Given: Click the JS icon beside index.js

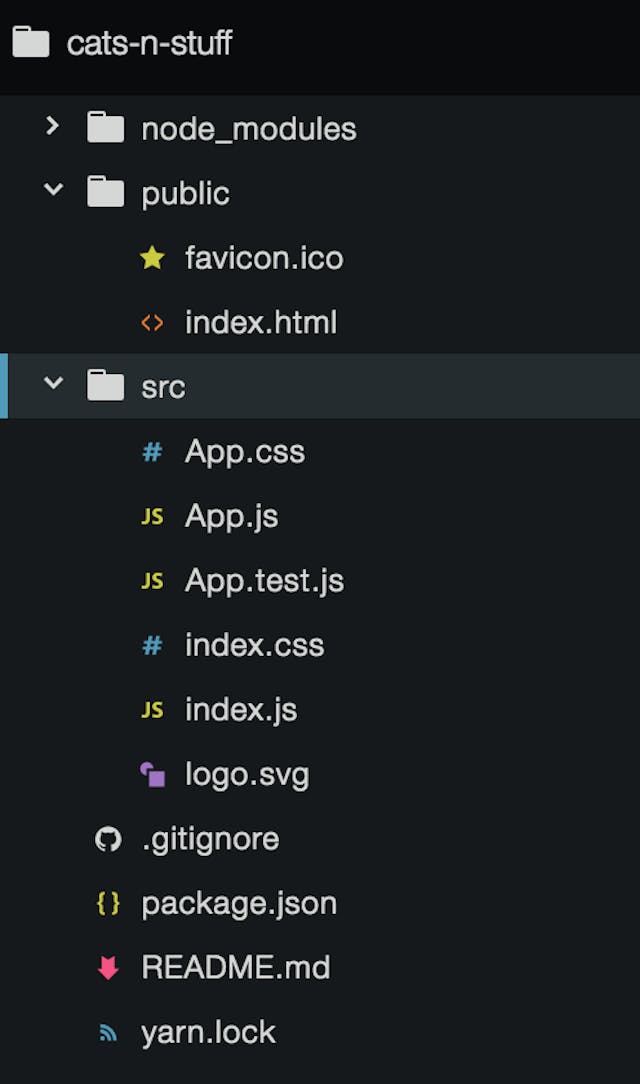Looking at the screenshot, I should click(152, 710).
